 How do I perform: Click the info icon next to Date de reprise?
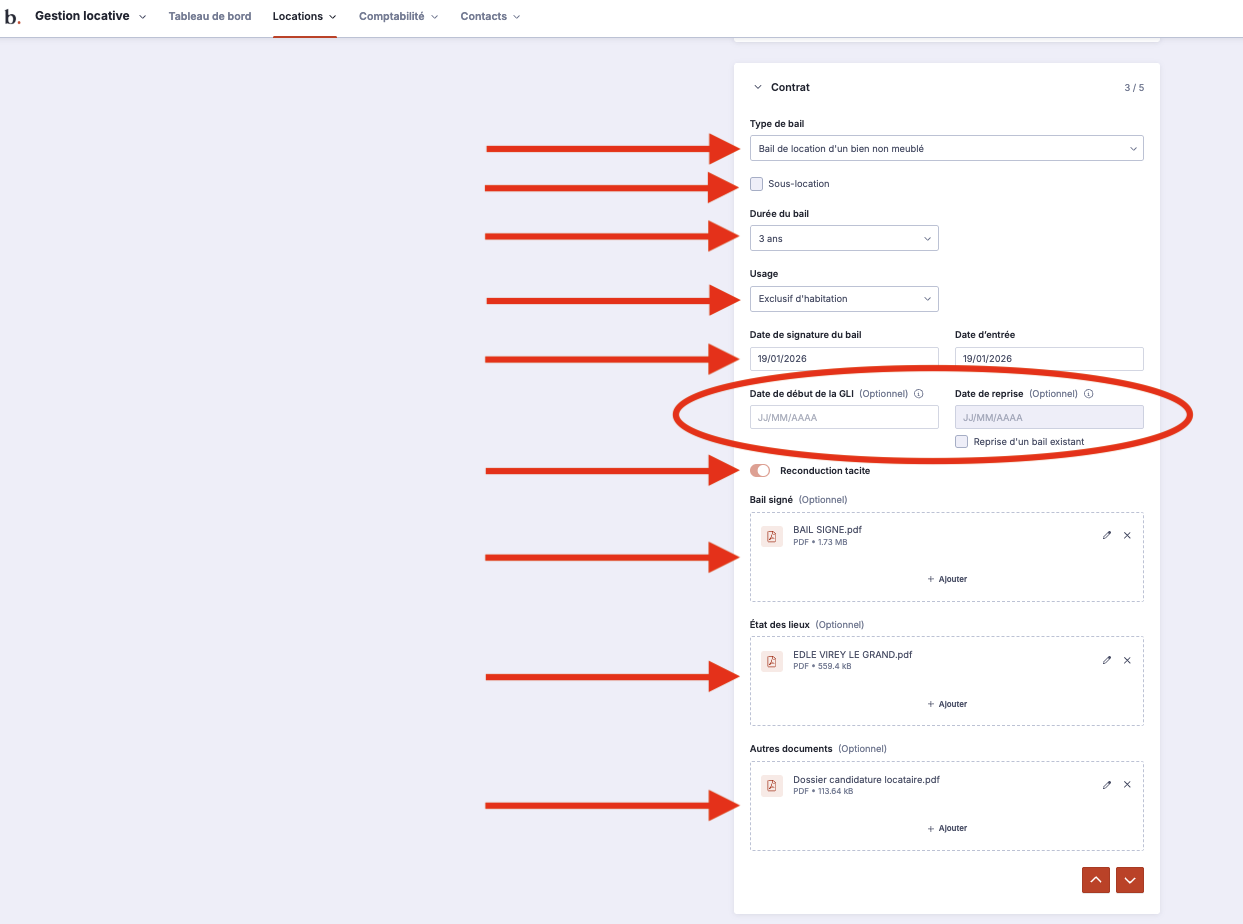tap(1088, 394)
